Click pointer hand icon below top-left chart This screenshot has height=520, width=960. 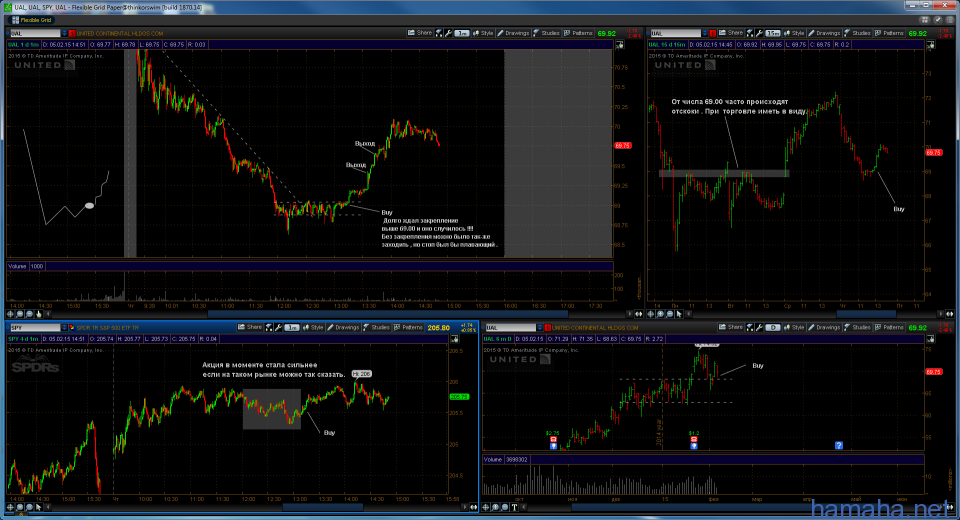[x=39, y=314]
